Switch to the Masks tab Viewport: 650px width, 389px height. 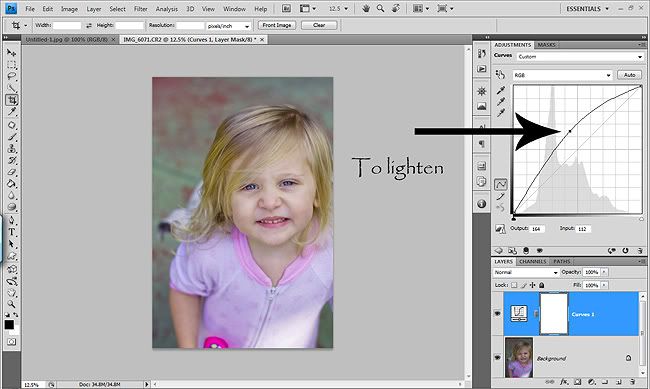546,45
